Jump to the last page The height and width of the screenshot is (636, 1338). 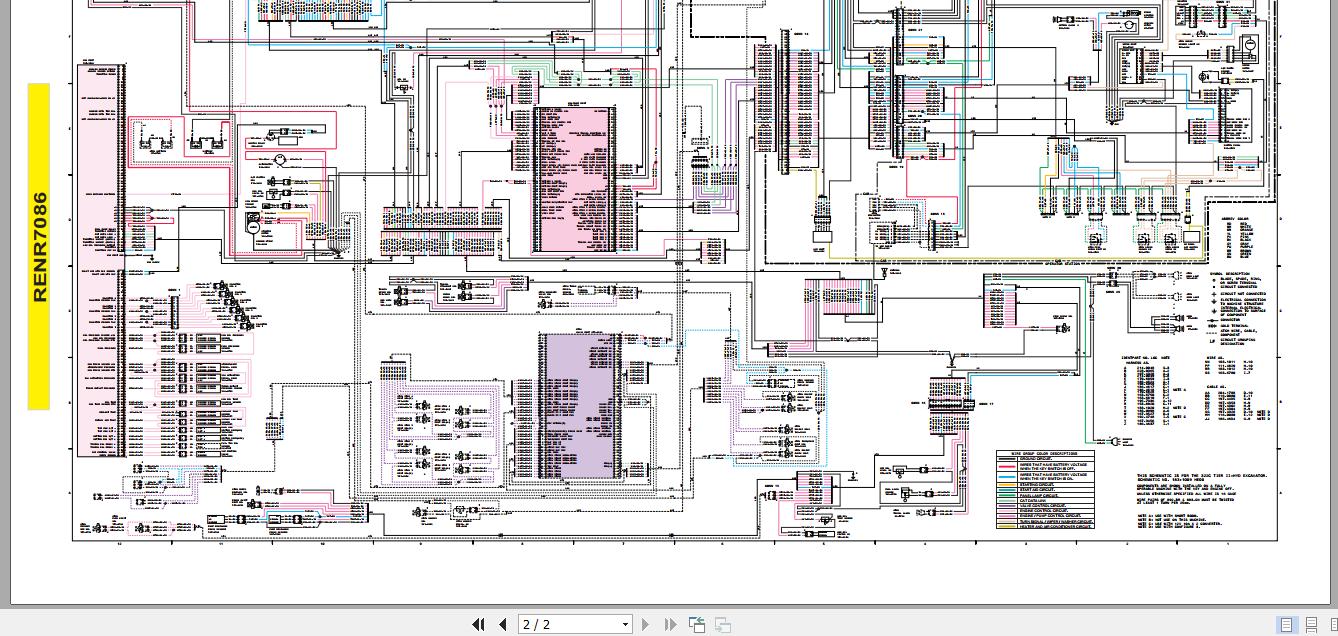[670, 624]
